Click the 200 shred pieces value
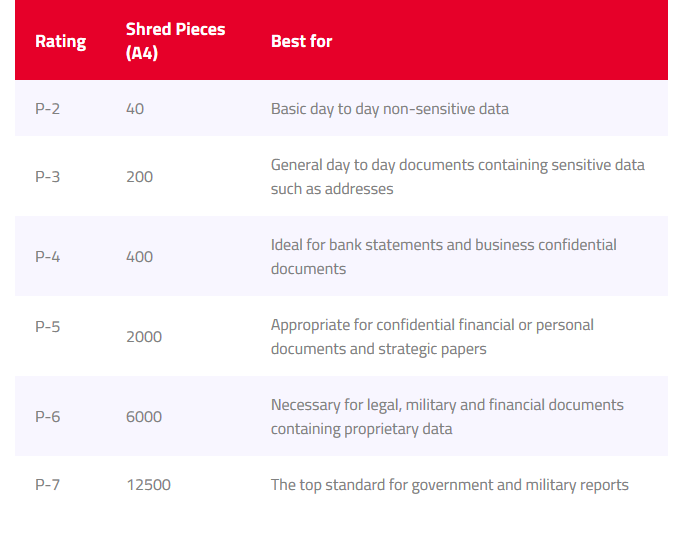The image size is (682, 542). (x=139, y=177)
